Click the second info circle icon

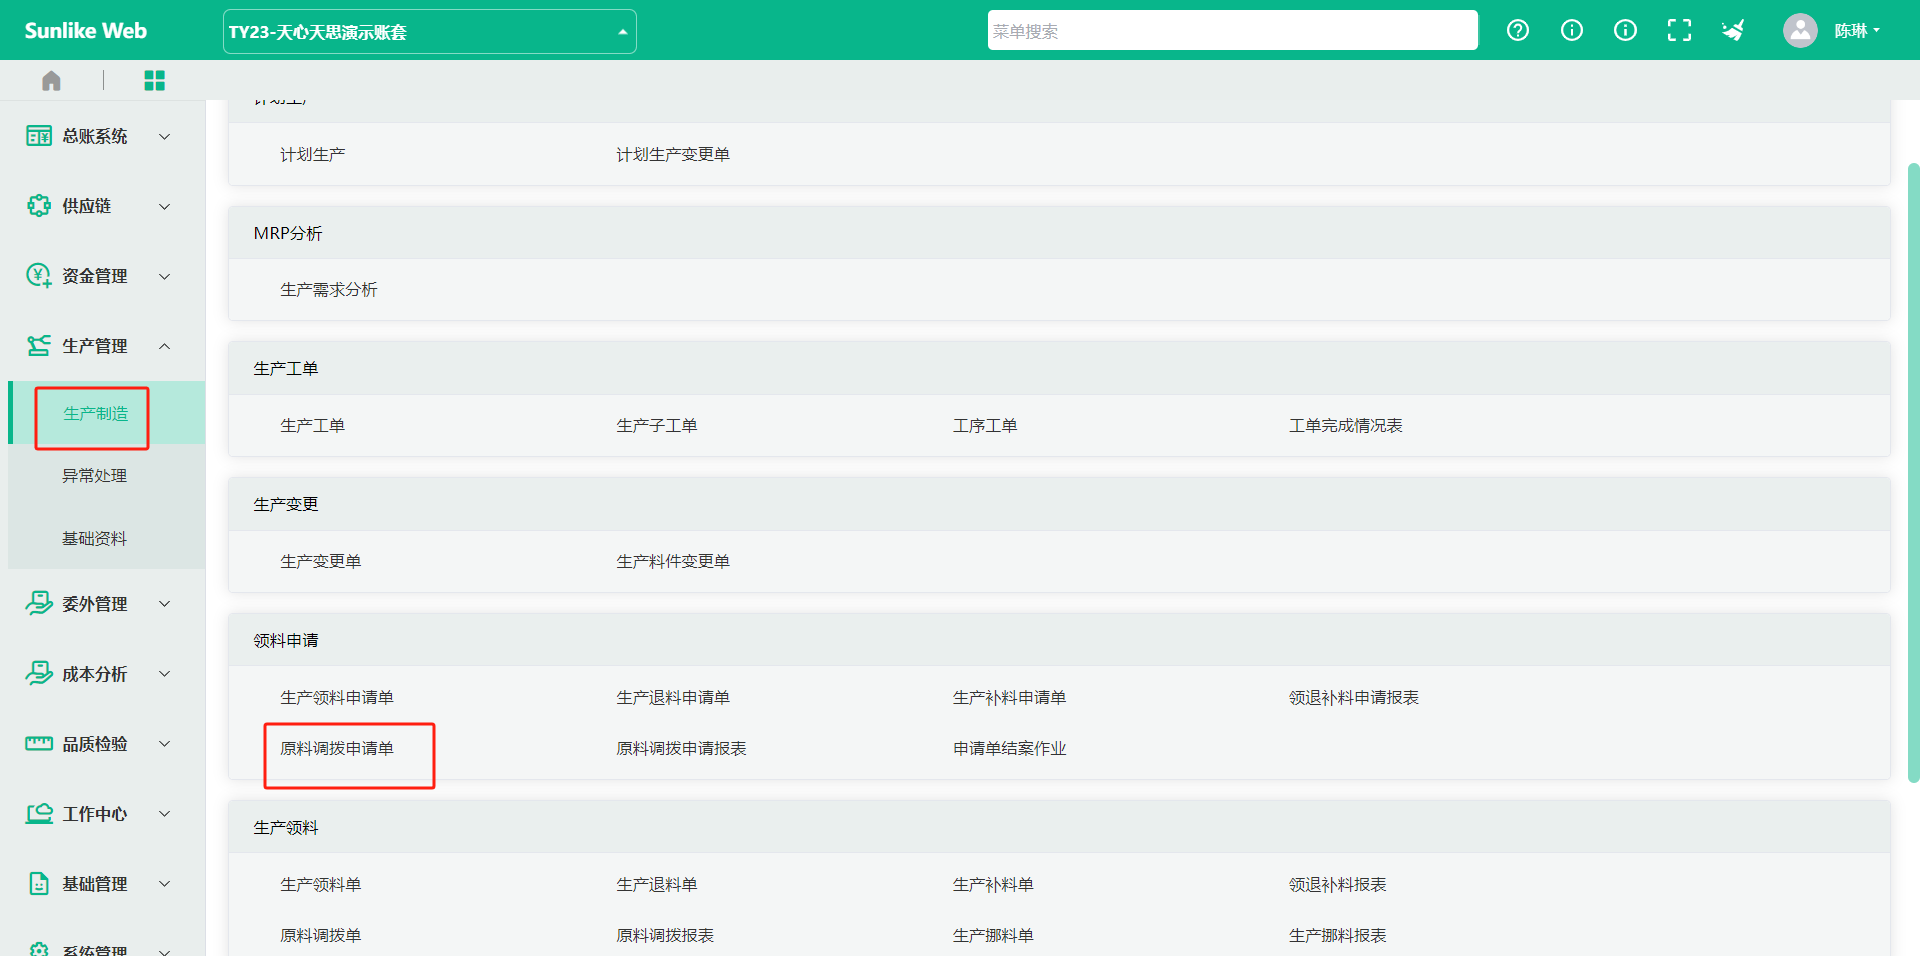pos(1626,30)
